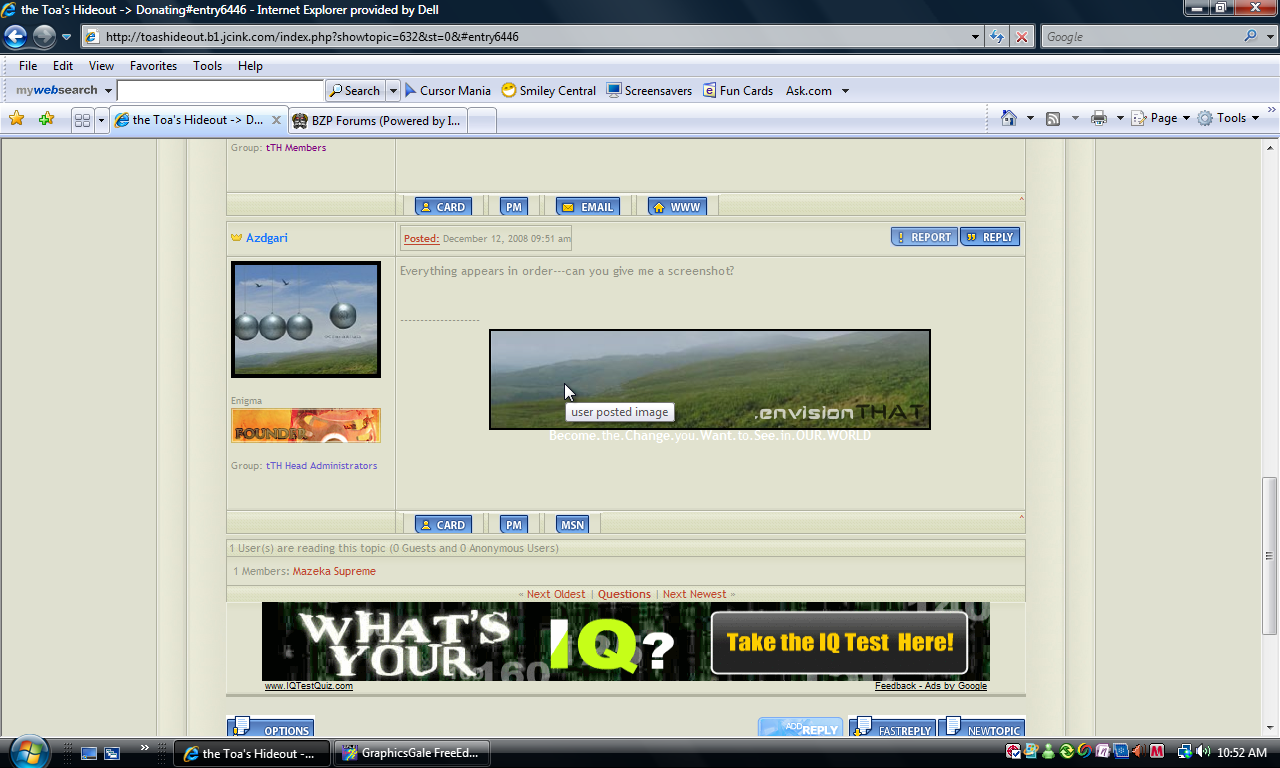Open the Home button dropdown arrow
1280x768 pixels.
click(1030, 118)
